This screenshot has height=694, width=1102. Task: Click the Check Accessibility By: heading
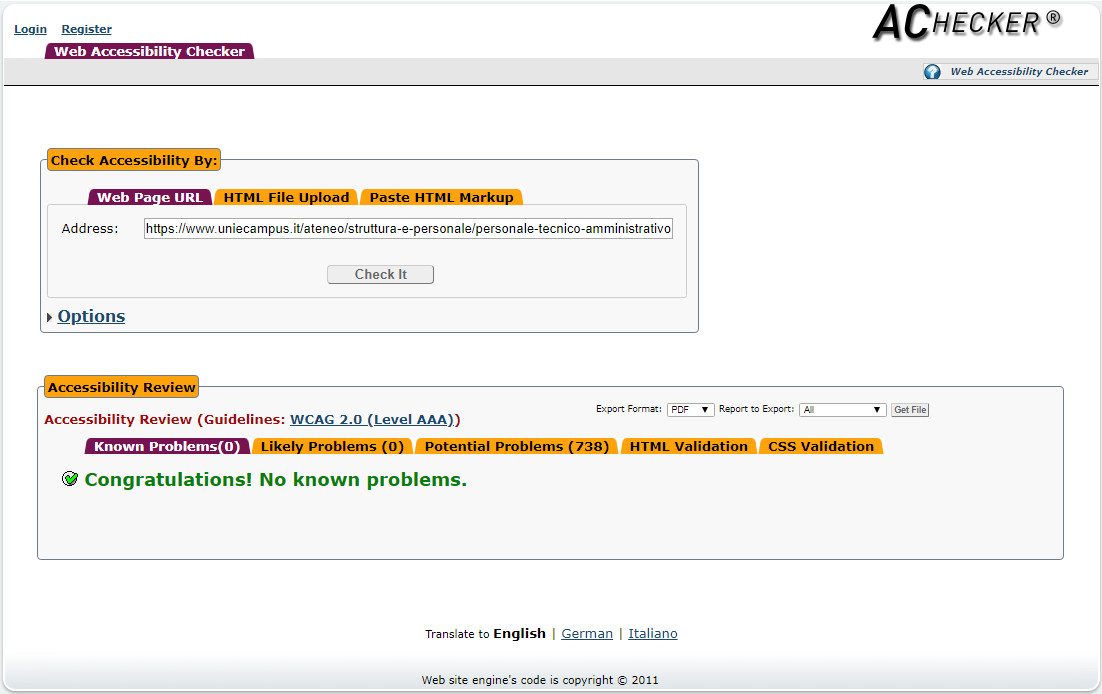coord(134,160)
